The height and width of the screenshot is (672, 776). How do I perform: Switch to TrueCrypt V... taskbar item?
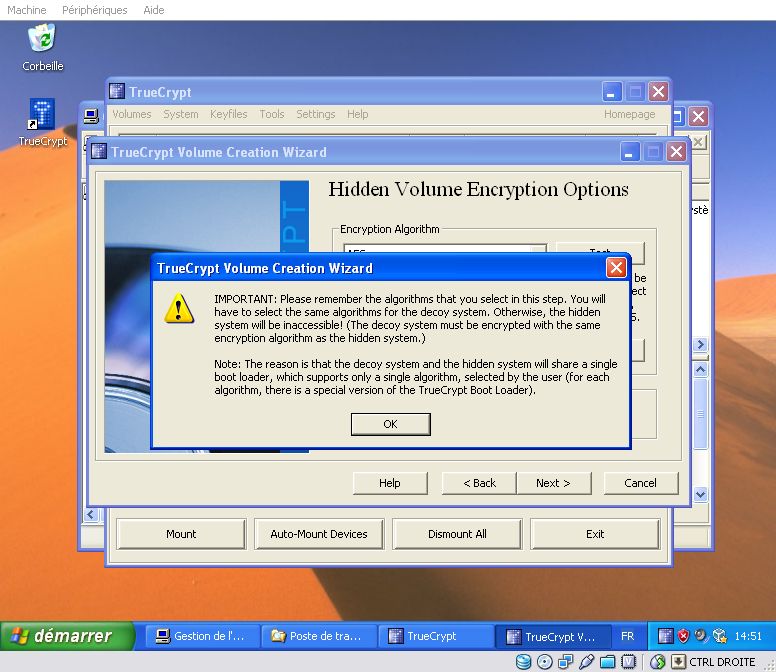[x=553, y=636]
